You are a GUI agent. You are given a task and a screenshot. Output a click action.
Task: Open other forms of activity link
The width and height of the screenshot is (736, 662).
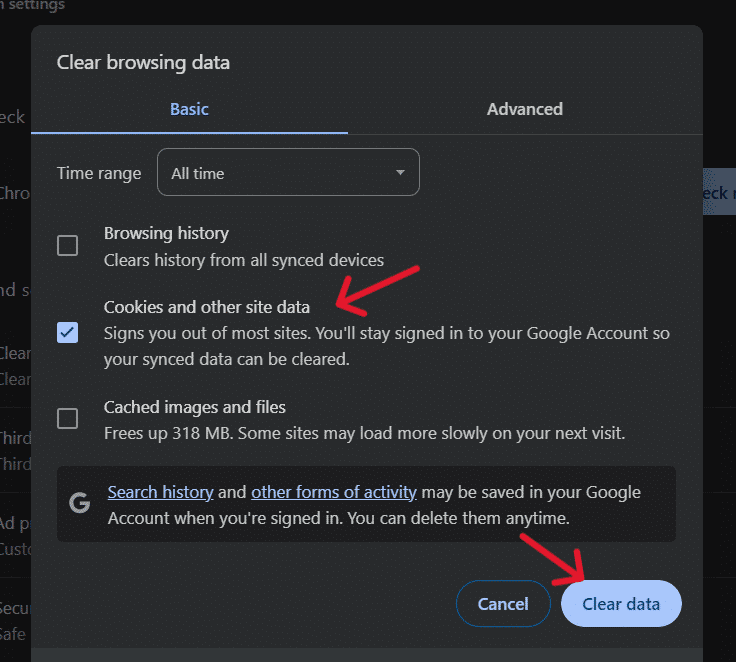(x=334, y=493)
